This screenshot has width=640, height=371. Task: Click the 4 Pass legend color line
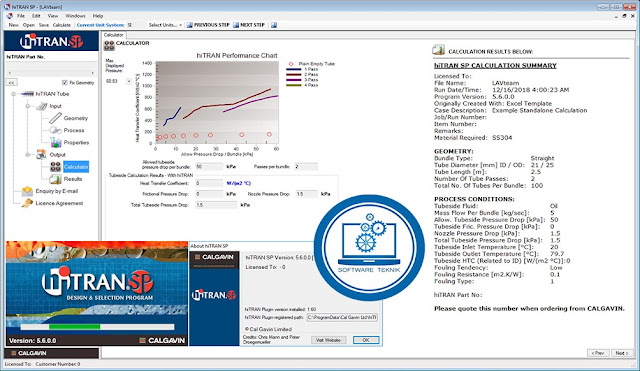coord(294,85)
